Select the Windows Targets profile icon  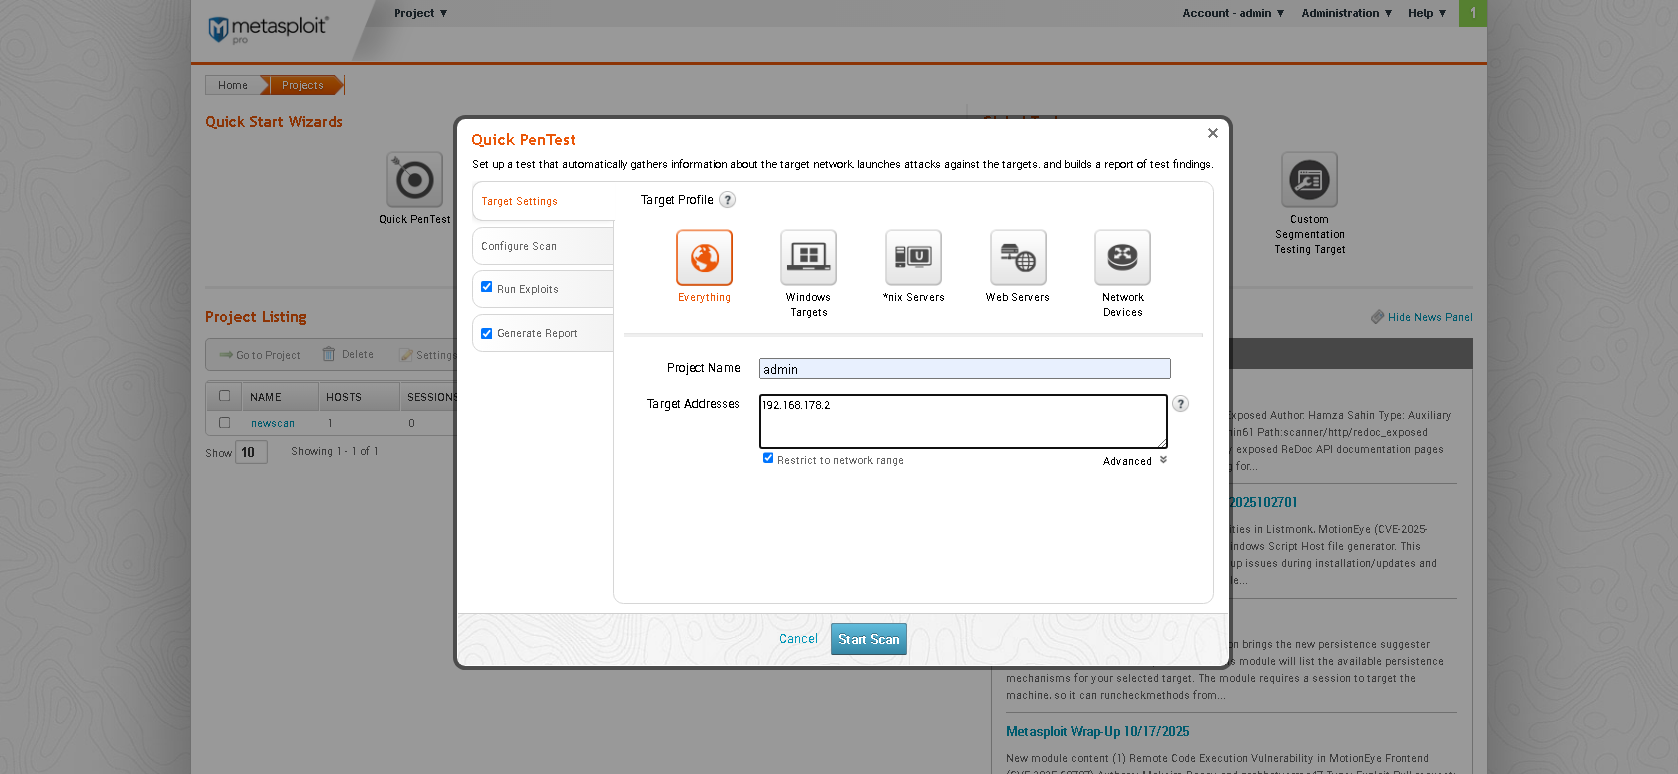[808, 258]
